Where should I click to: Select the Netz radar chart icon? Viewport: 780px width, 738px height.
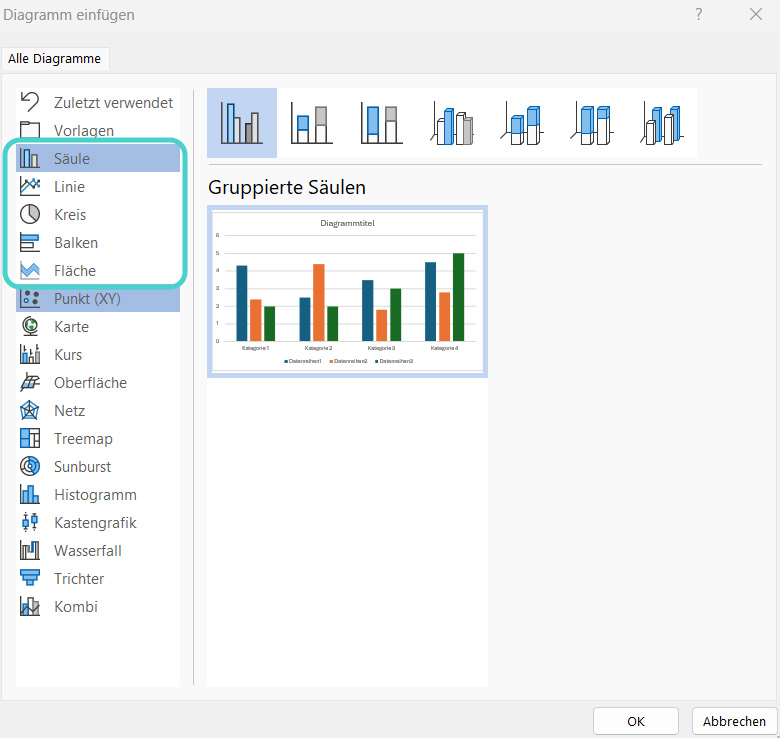30,410
